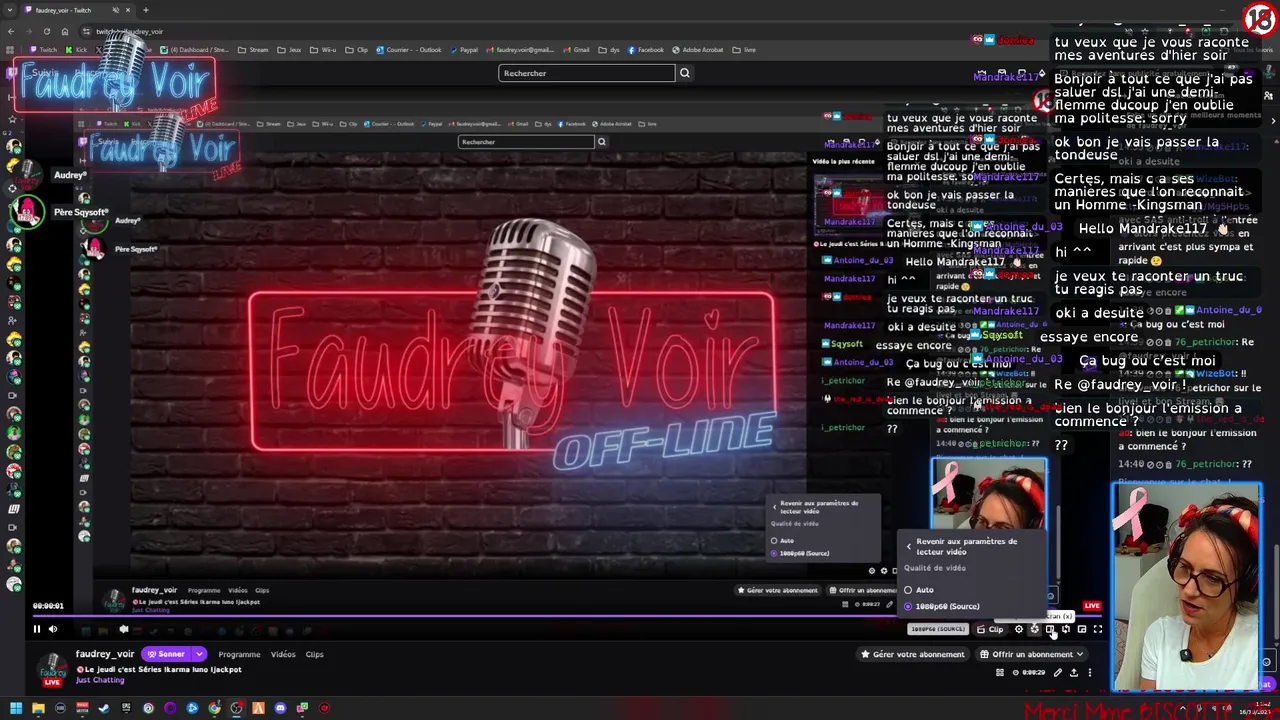Go back via Revenir aux paramètres chevron

909,546
